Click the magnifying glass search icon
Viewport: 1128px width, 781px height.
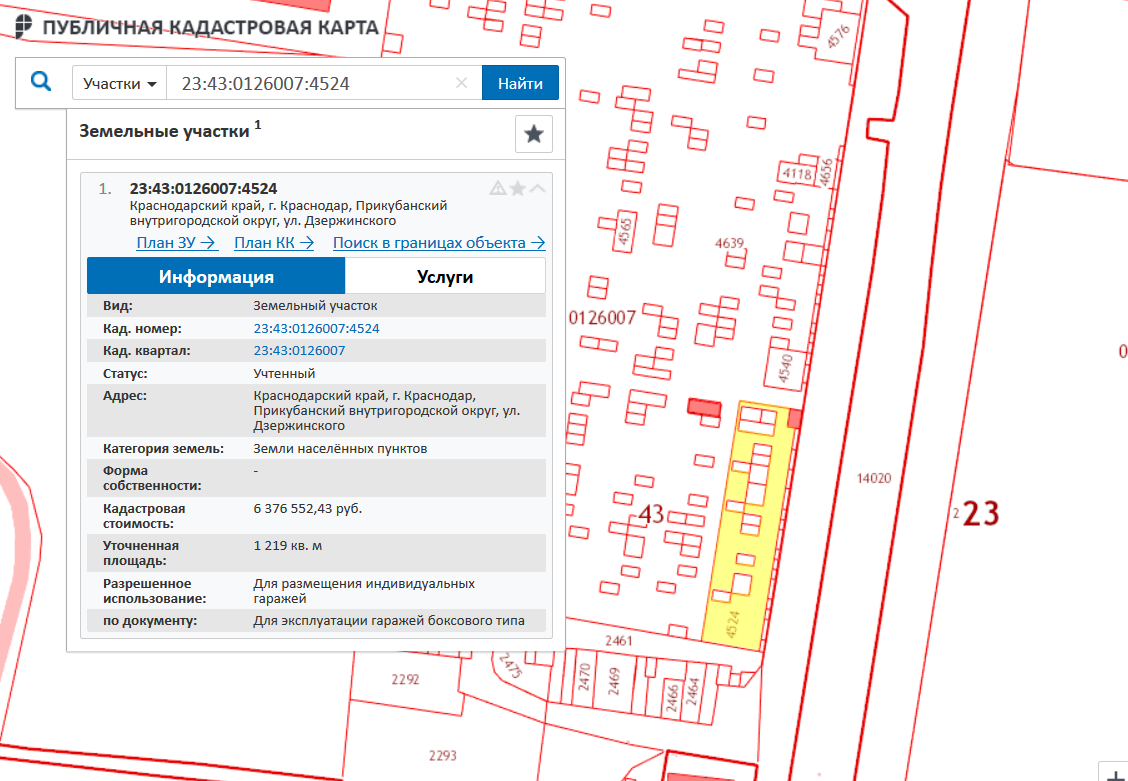click(41, 82)
